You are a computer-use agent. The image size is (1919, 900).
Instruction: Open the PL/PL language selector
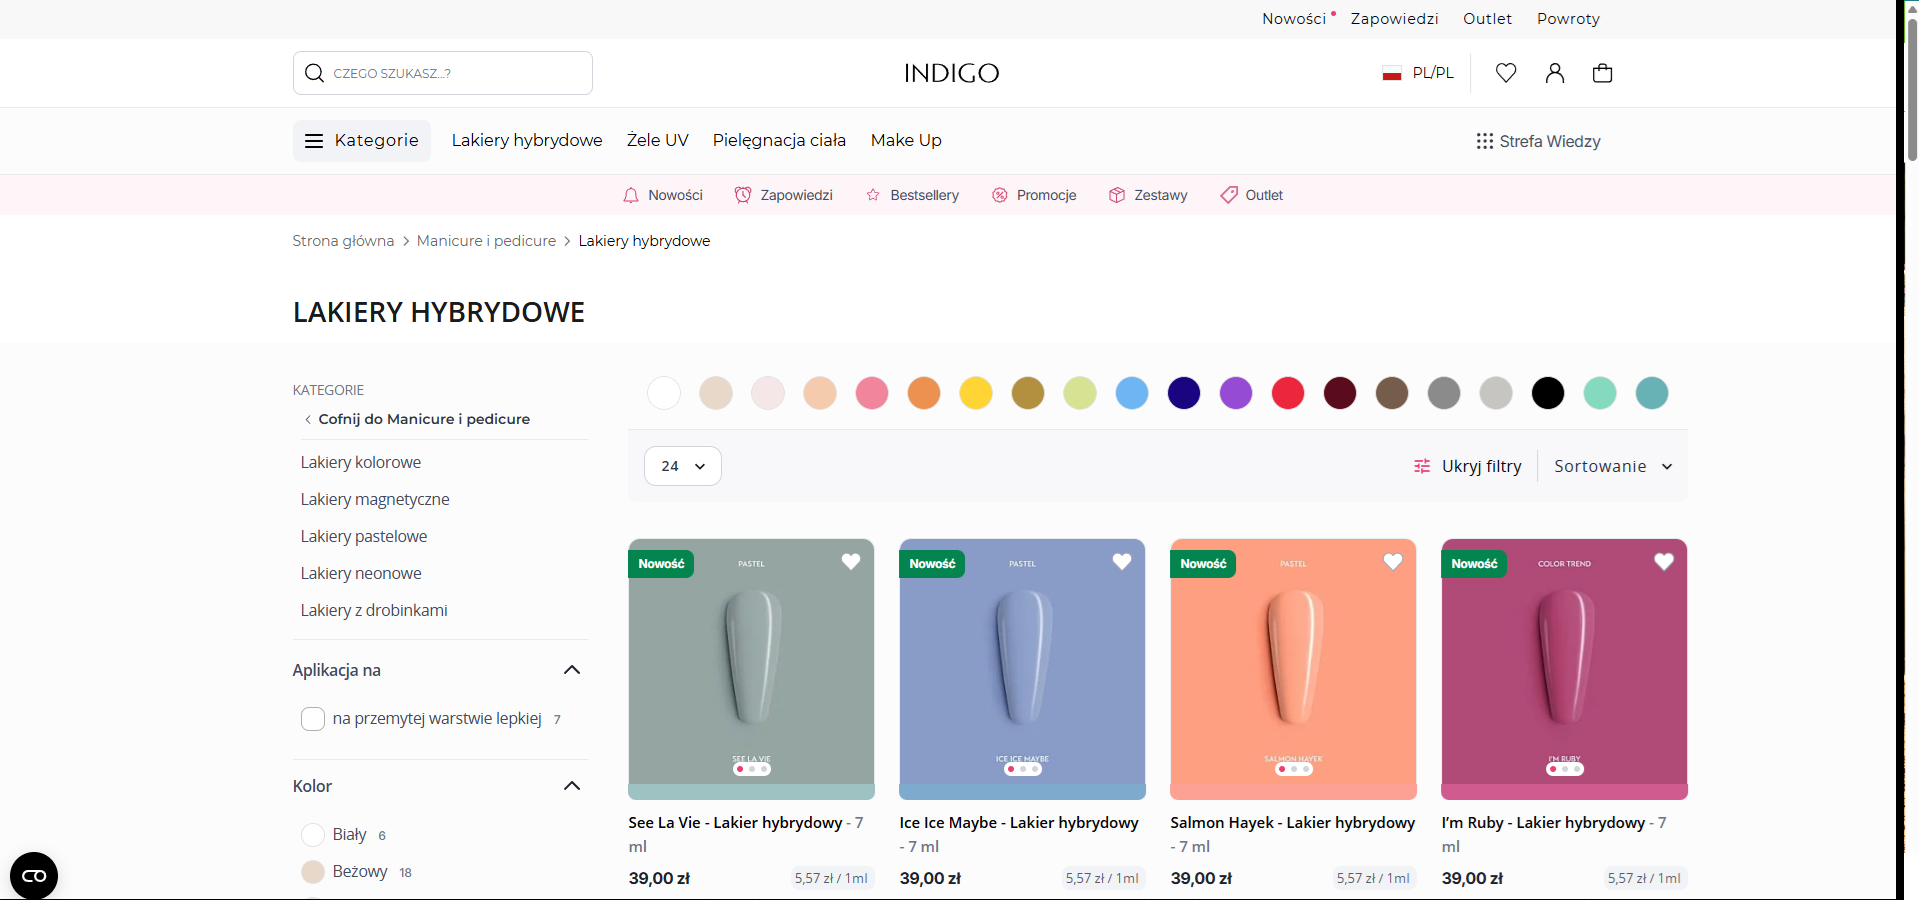tap(1418, 73)
